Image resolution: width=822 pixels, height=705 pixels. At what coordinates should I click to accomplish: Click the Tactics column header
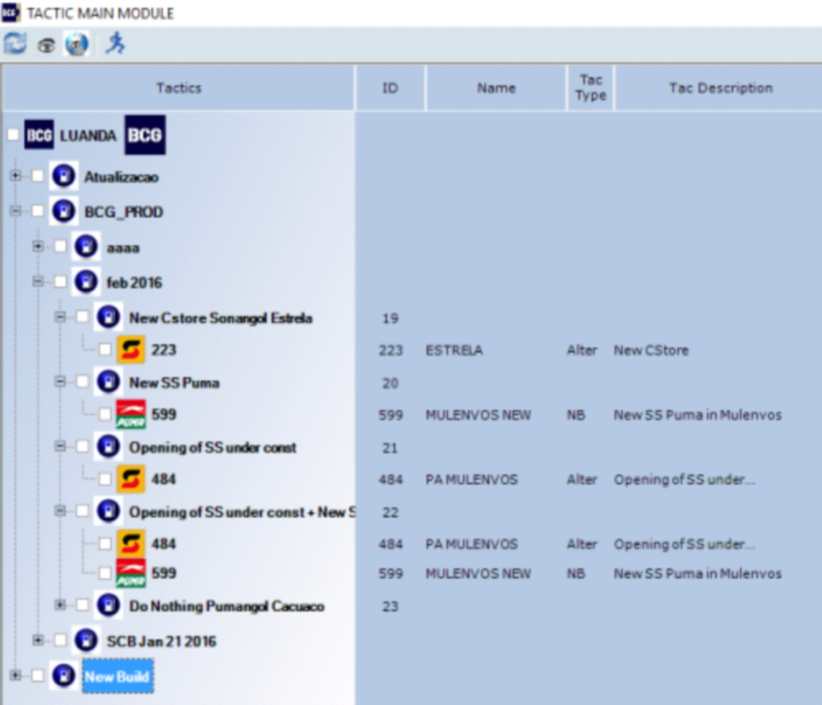click(179, 88)
